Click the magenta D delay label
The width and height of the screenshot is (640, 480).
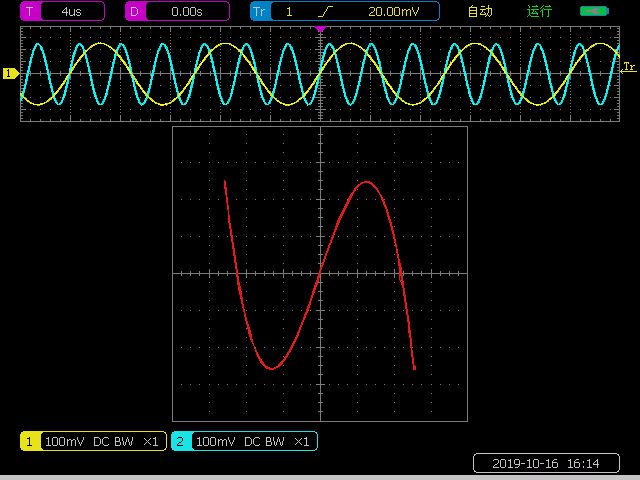(x=135, y=12)
